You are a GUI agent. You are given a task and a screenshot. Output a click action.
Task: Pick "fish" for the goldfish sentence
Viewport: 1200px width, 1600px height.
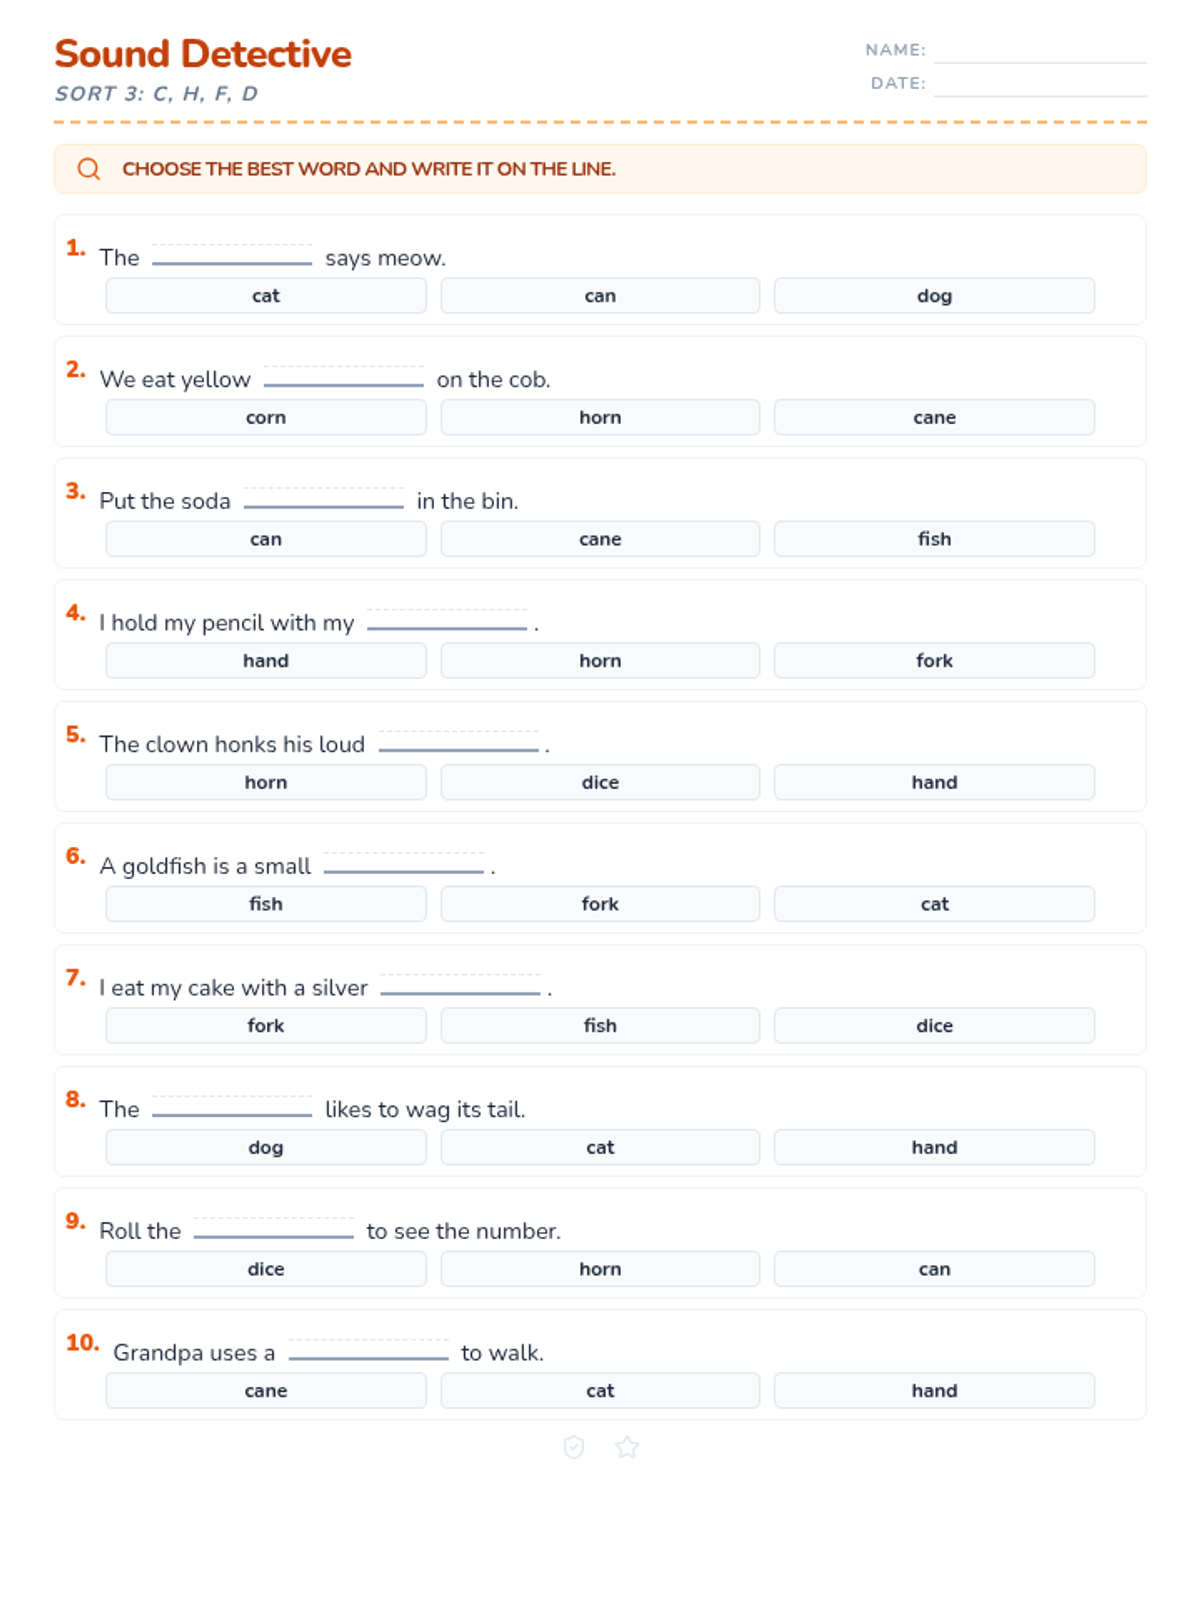[266, 904]
